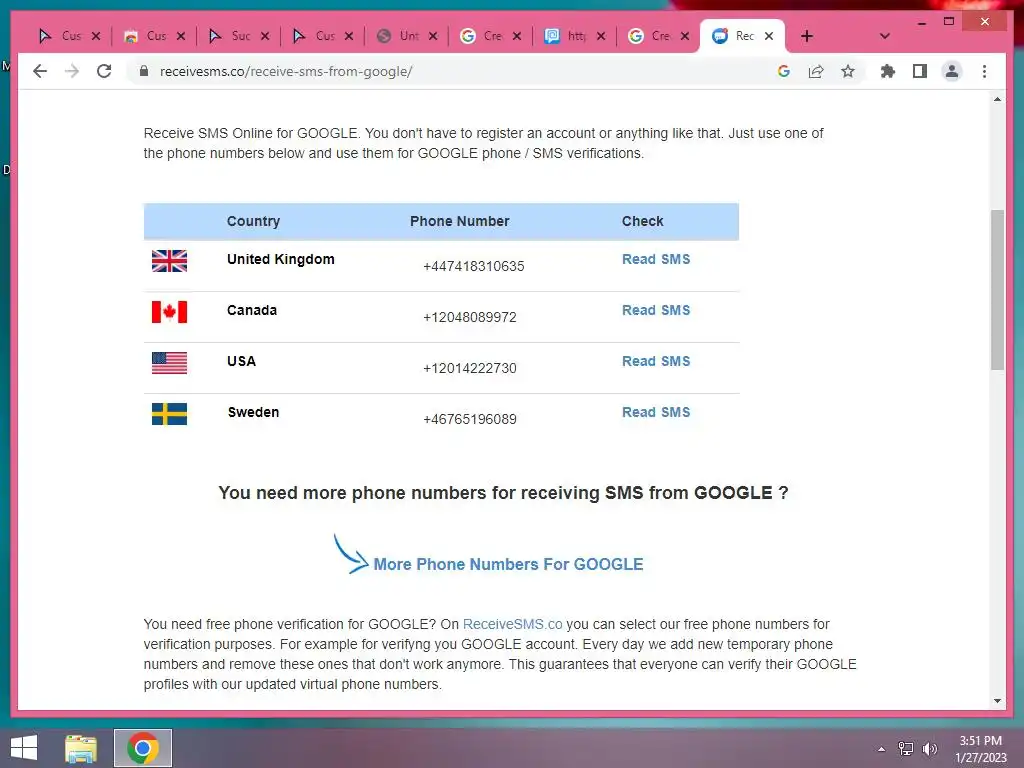Click Read SMS for USA
This screenshot has height=768, width=1024.
click(656, 361)
